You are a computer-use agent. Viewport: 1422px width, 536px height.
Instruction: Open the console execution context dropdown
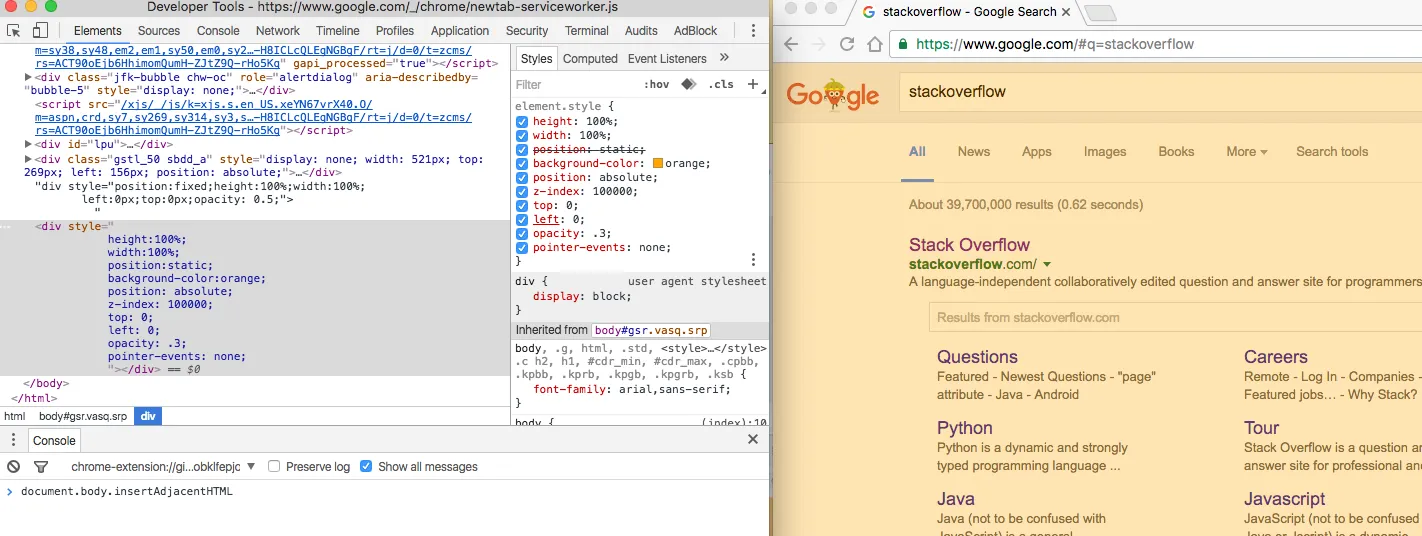pyautogui.click(x=163, y=466)
